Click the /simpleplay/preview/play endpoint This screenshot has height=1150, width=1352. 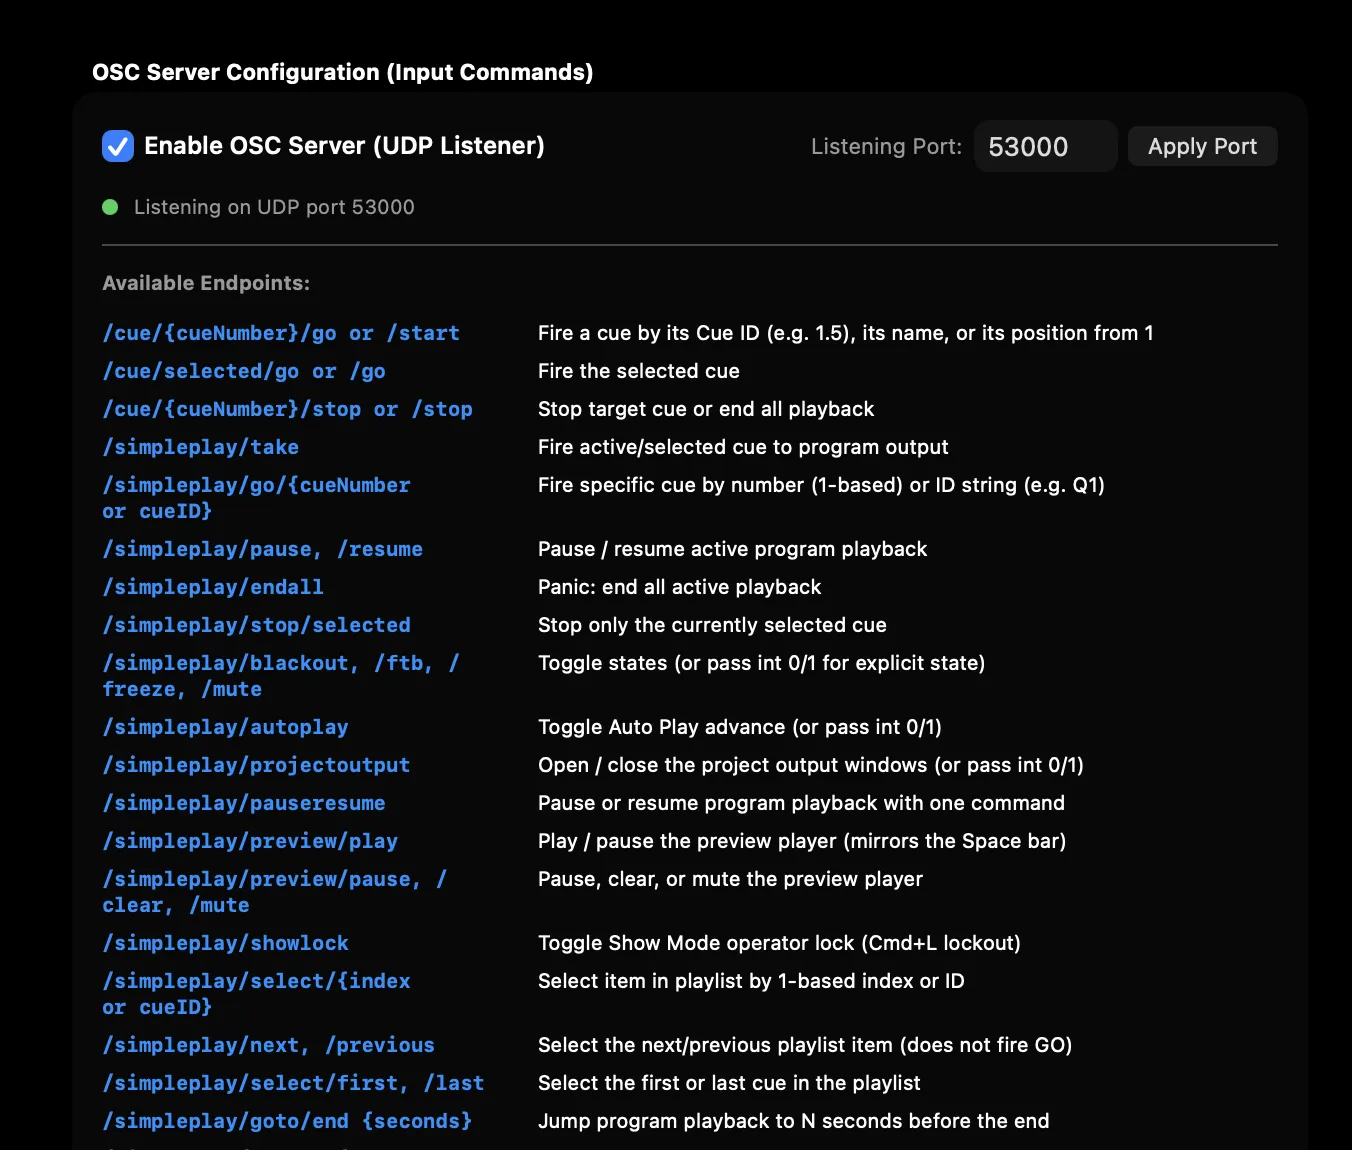250,841
